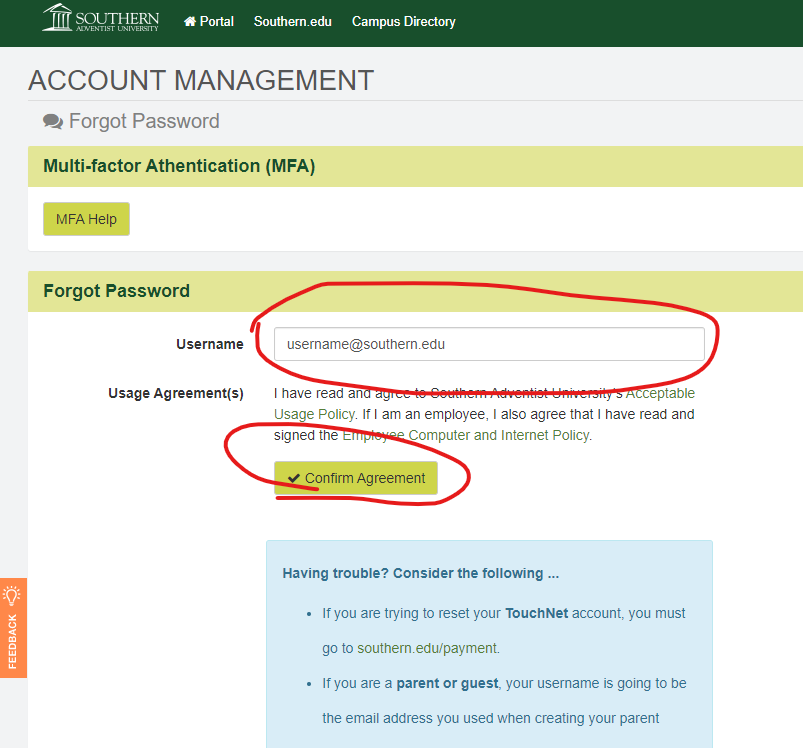Click the Usage Agreement(s) label

175,393
